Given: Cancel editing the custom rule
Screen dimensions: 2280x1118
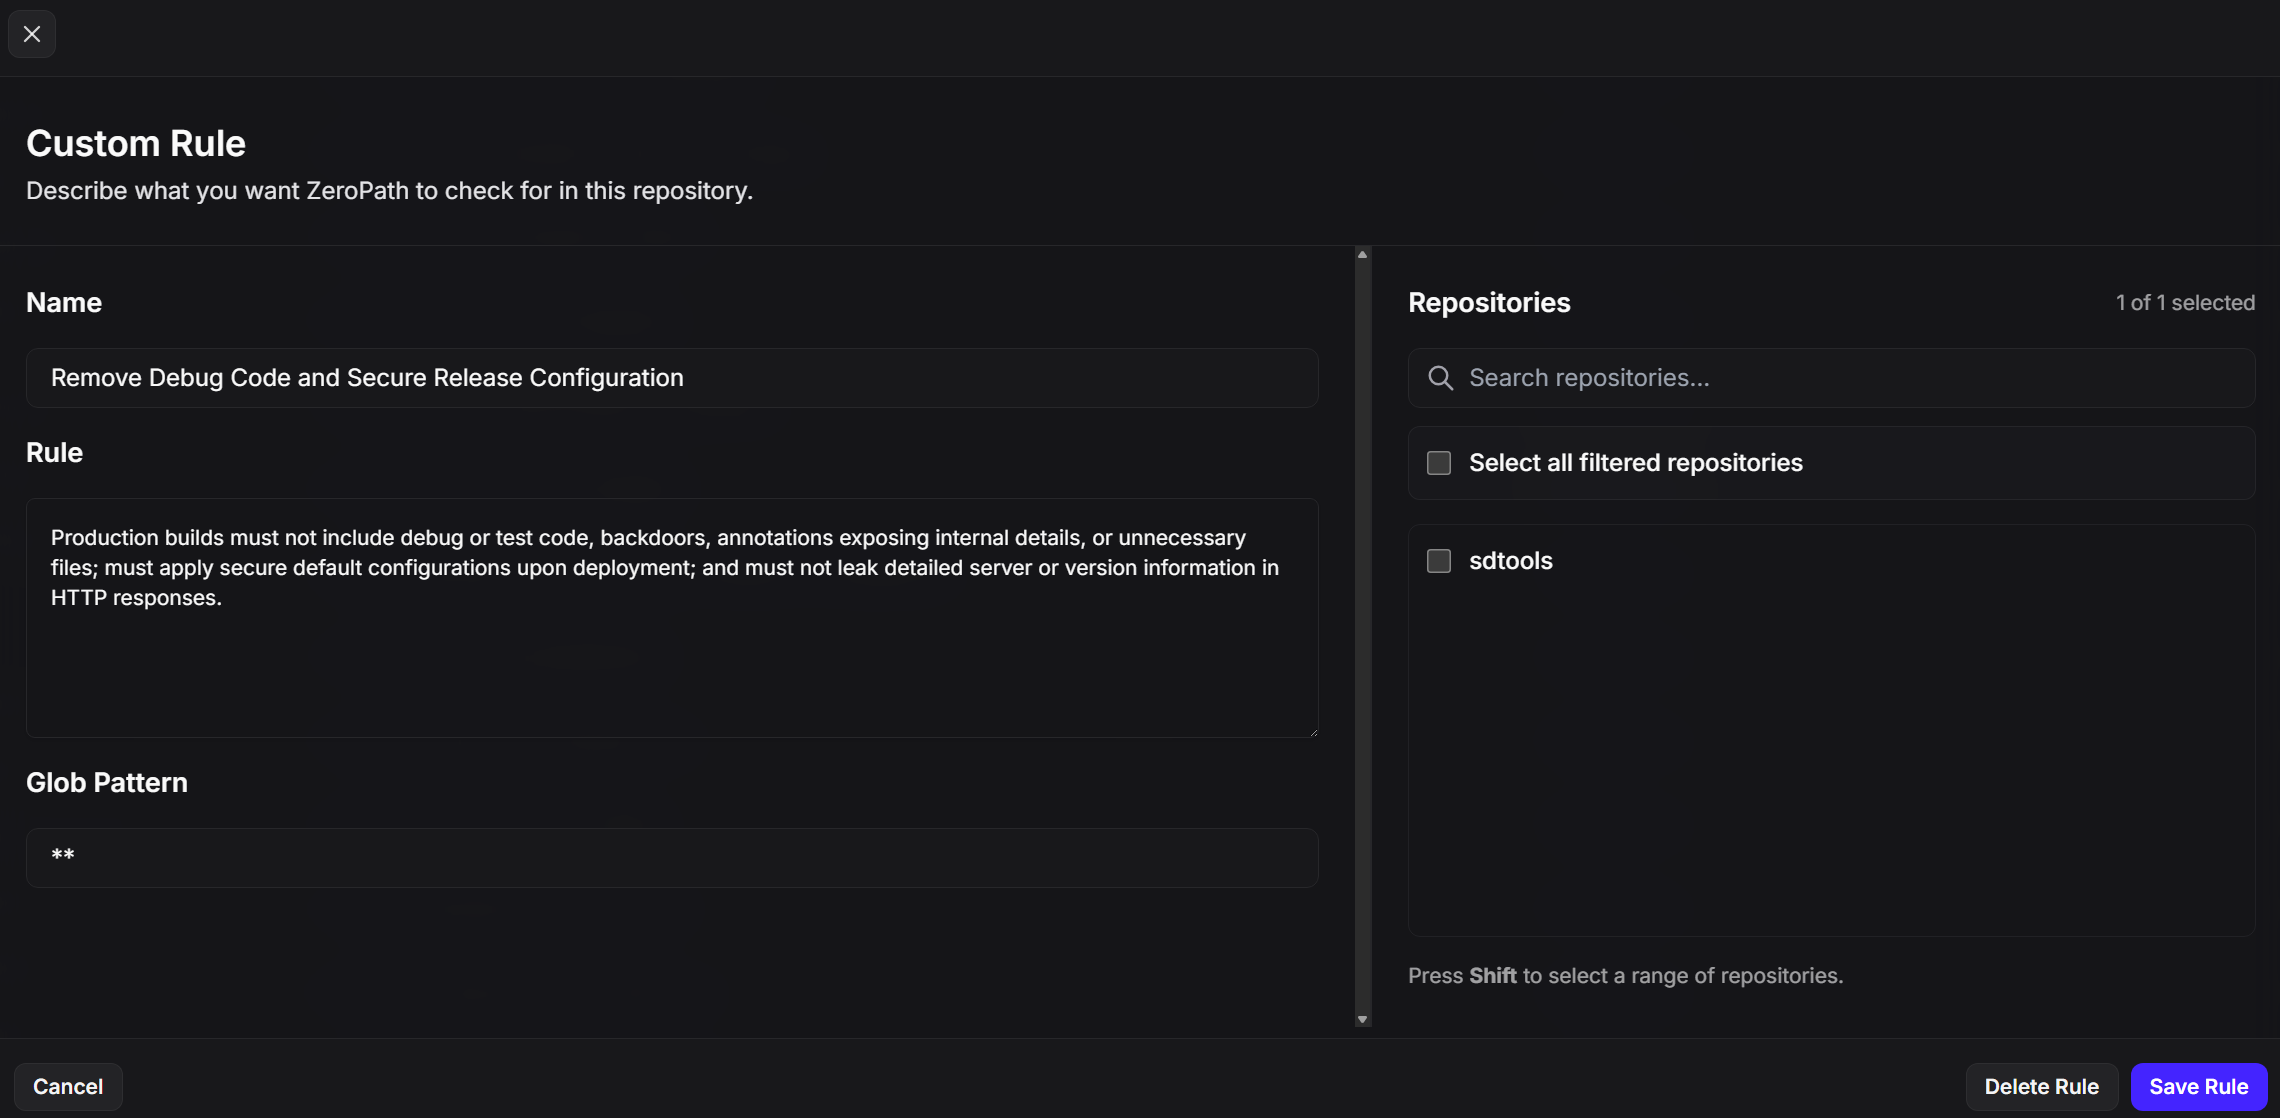Looking at the screenshot, I should coord(68,1086).
